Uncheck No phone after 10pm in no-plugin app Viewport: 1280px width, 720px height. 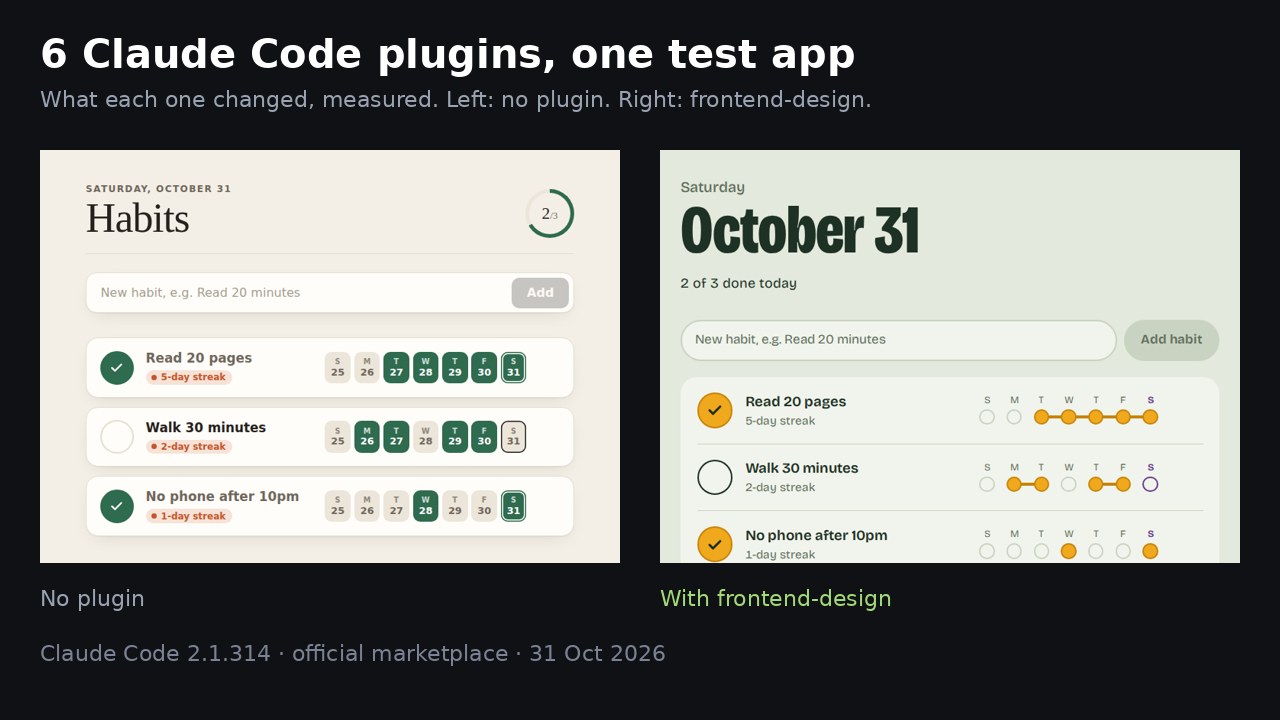pos(117,506)
